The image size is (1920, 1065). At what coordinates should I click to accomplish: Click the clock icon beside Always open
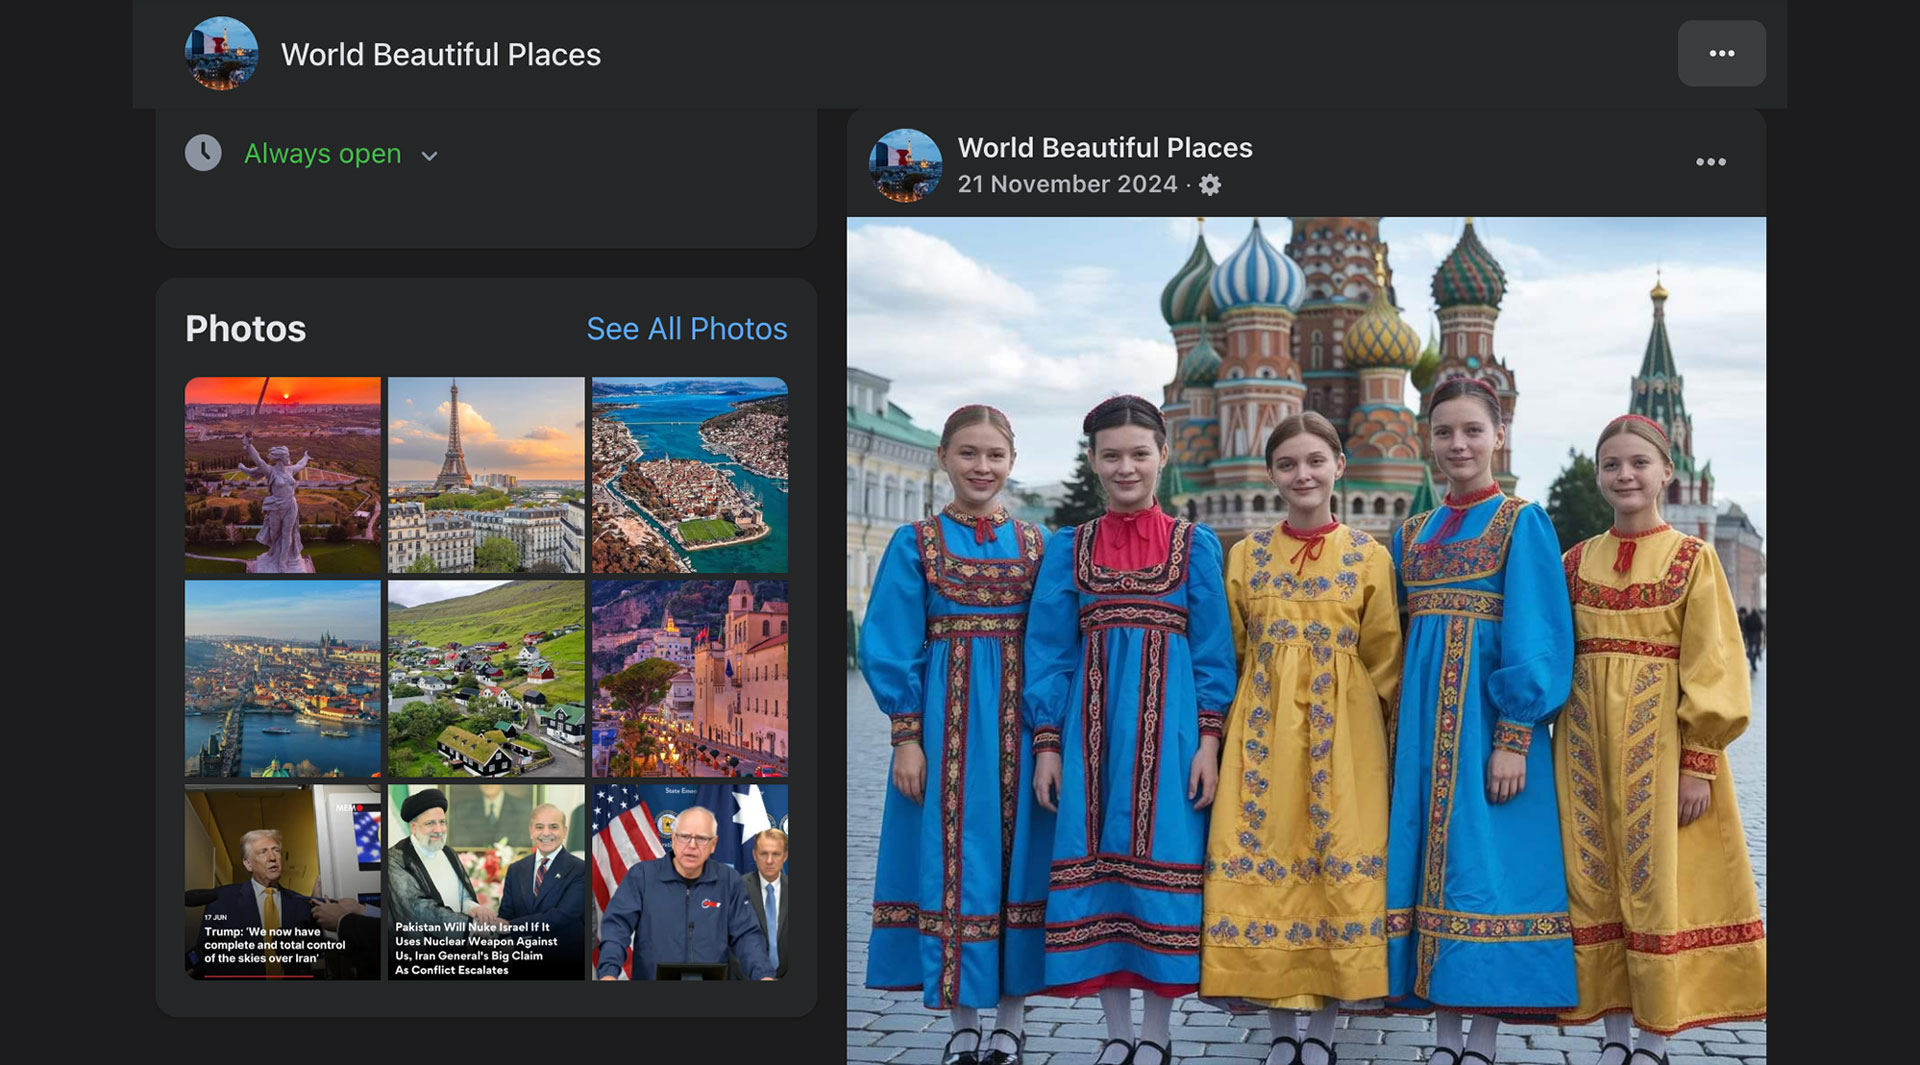[203, 153]
